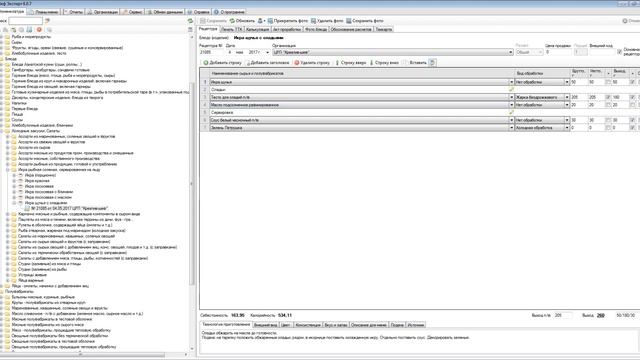Toggle the checkbox after Выход in Масло подсолнечное row
Screen dimensions: 640x360
coord(632,105)
